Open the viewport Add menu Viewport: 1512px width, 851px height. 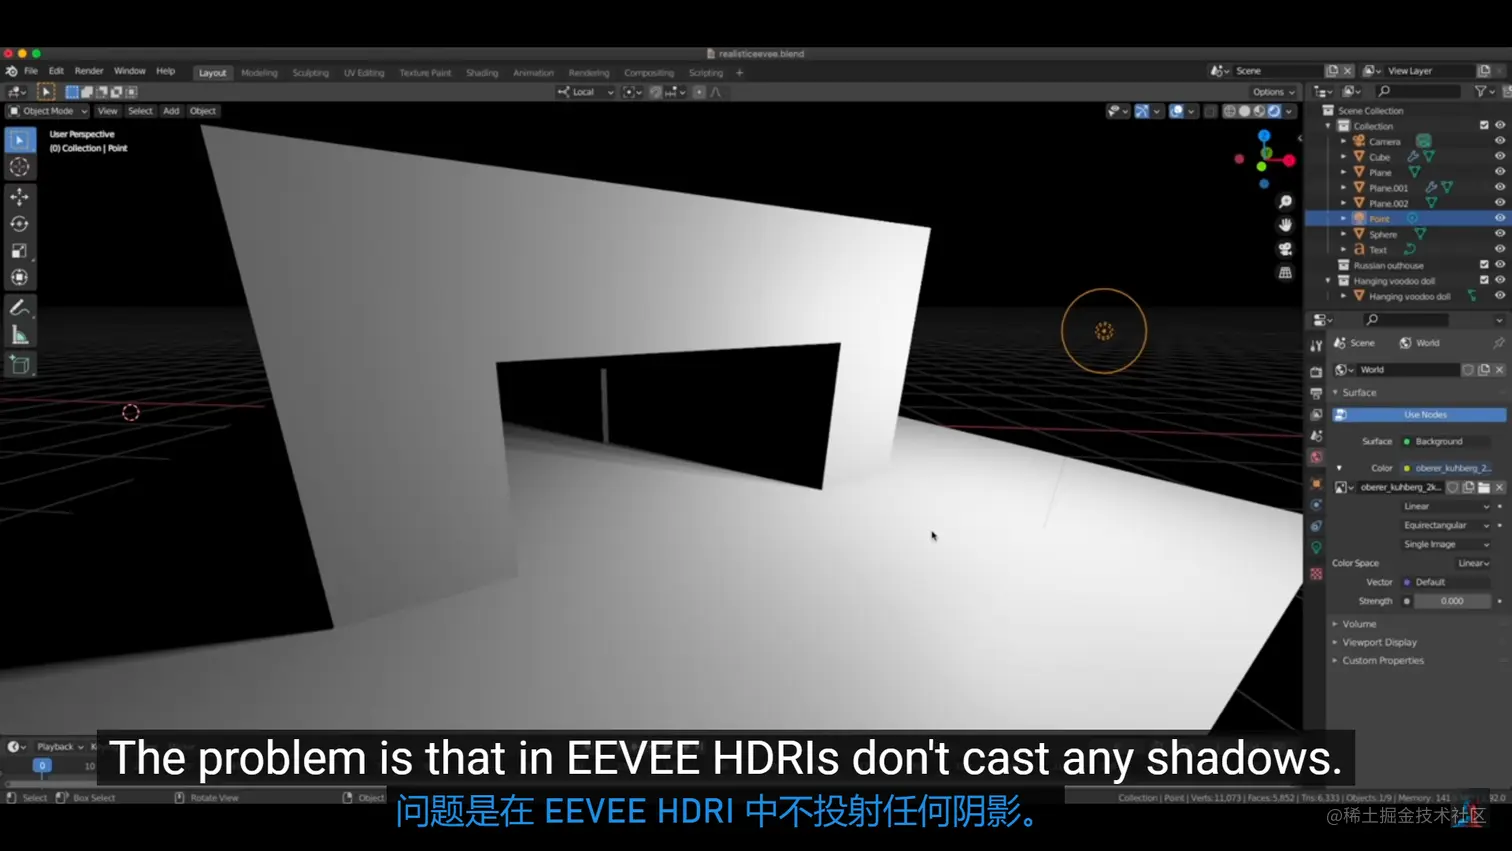pyautogui.click(x=171, y=111)
